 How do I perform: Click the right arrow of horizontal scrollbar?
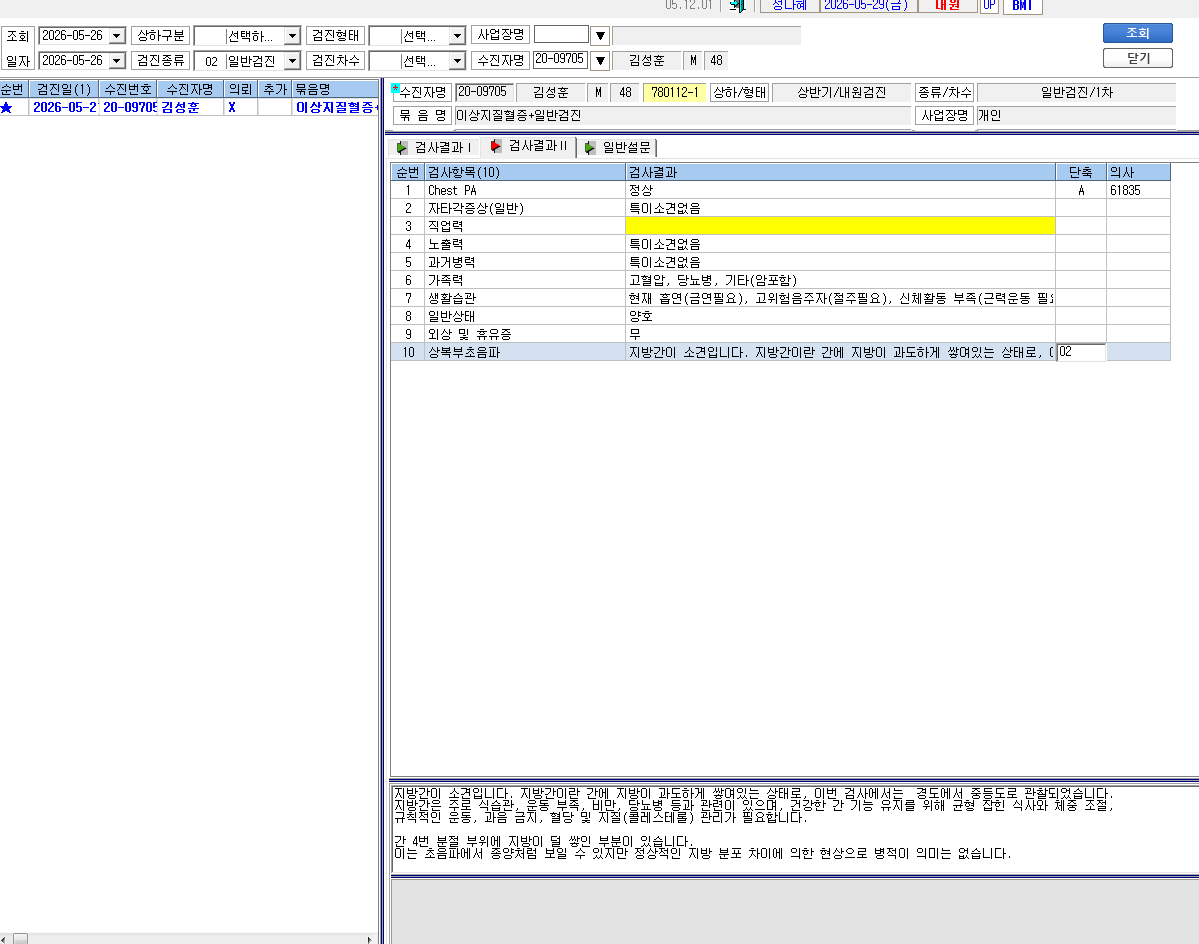pos(370,939)
